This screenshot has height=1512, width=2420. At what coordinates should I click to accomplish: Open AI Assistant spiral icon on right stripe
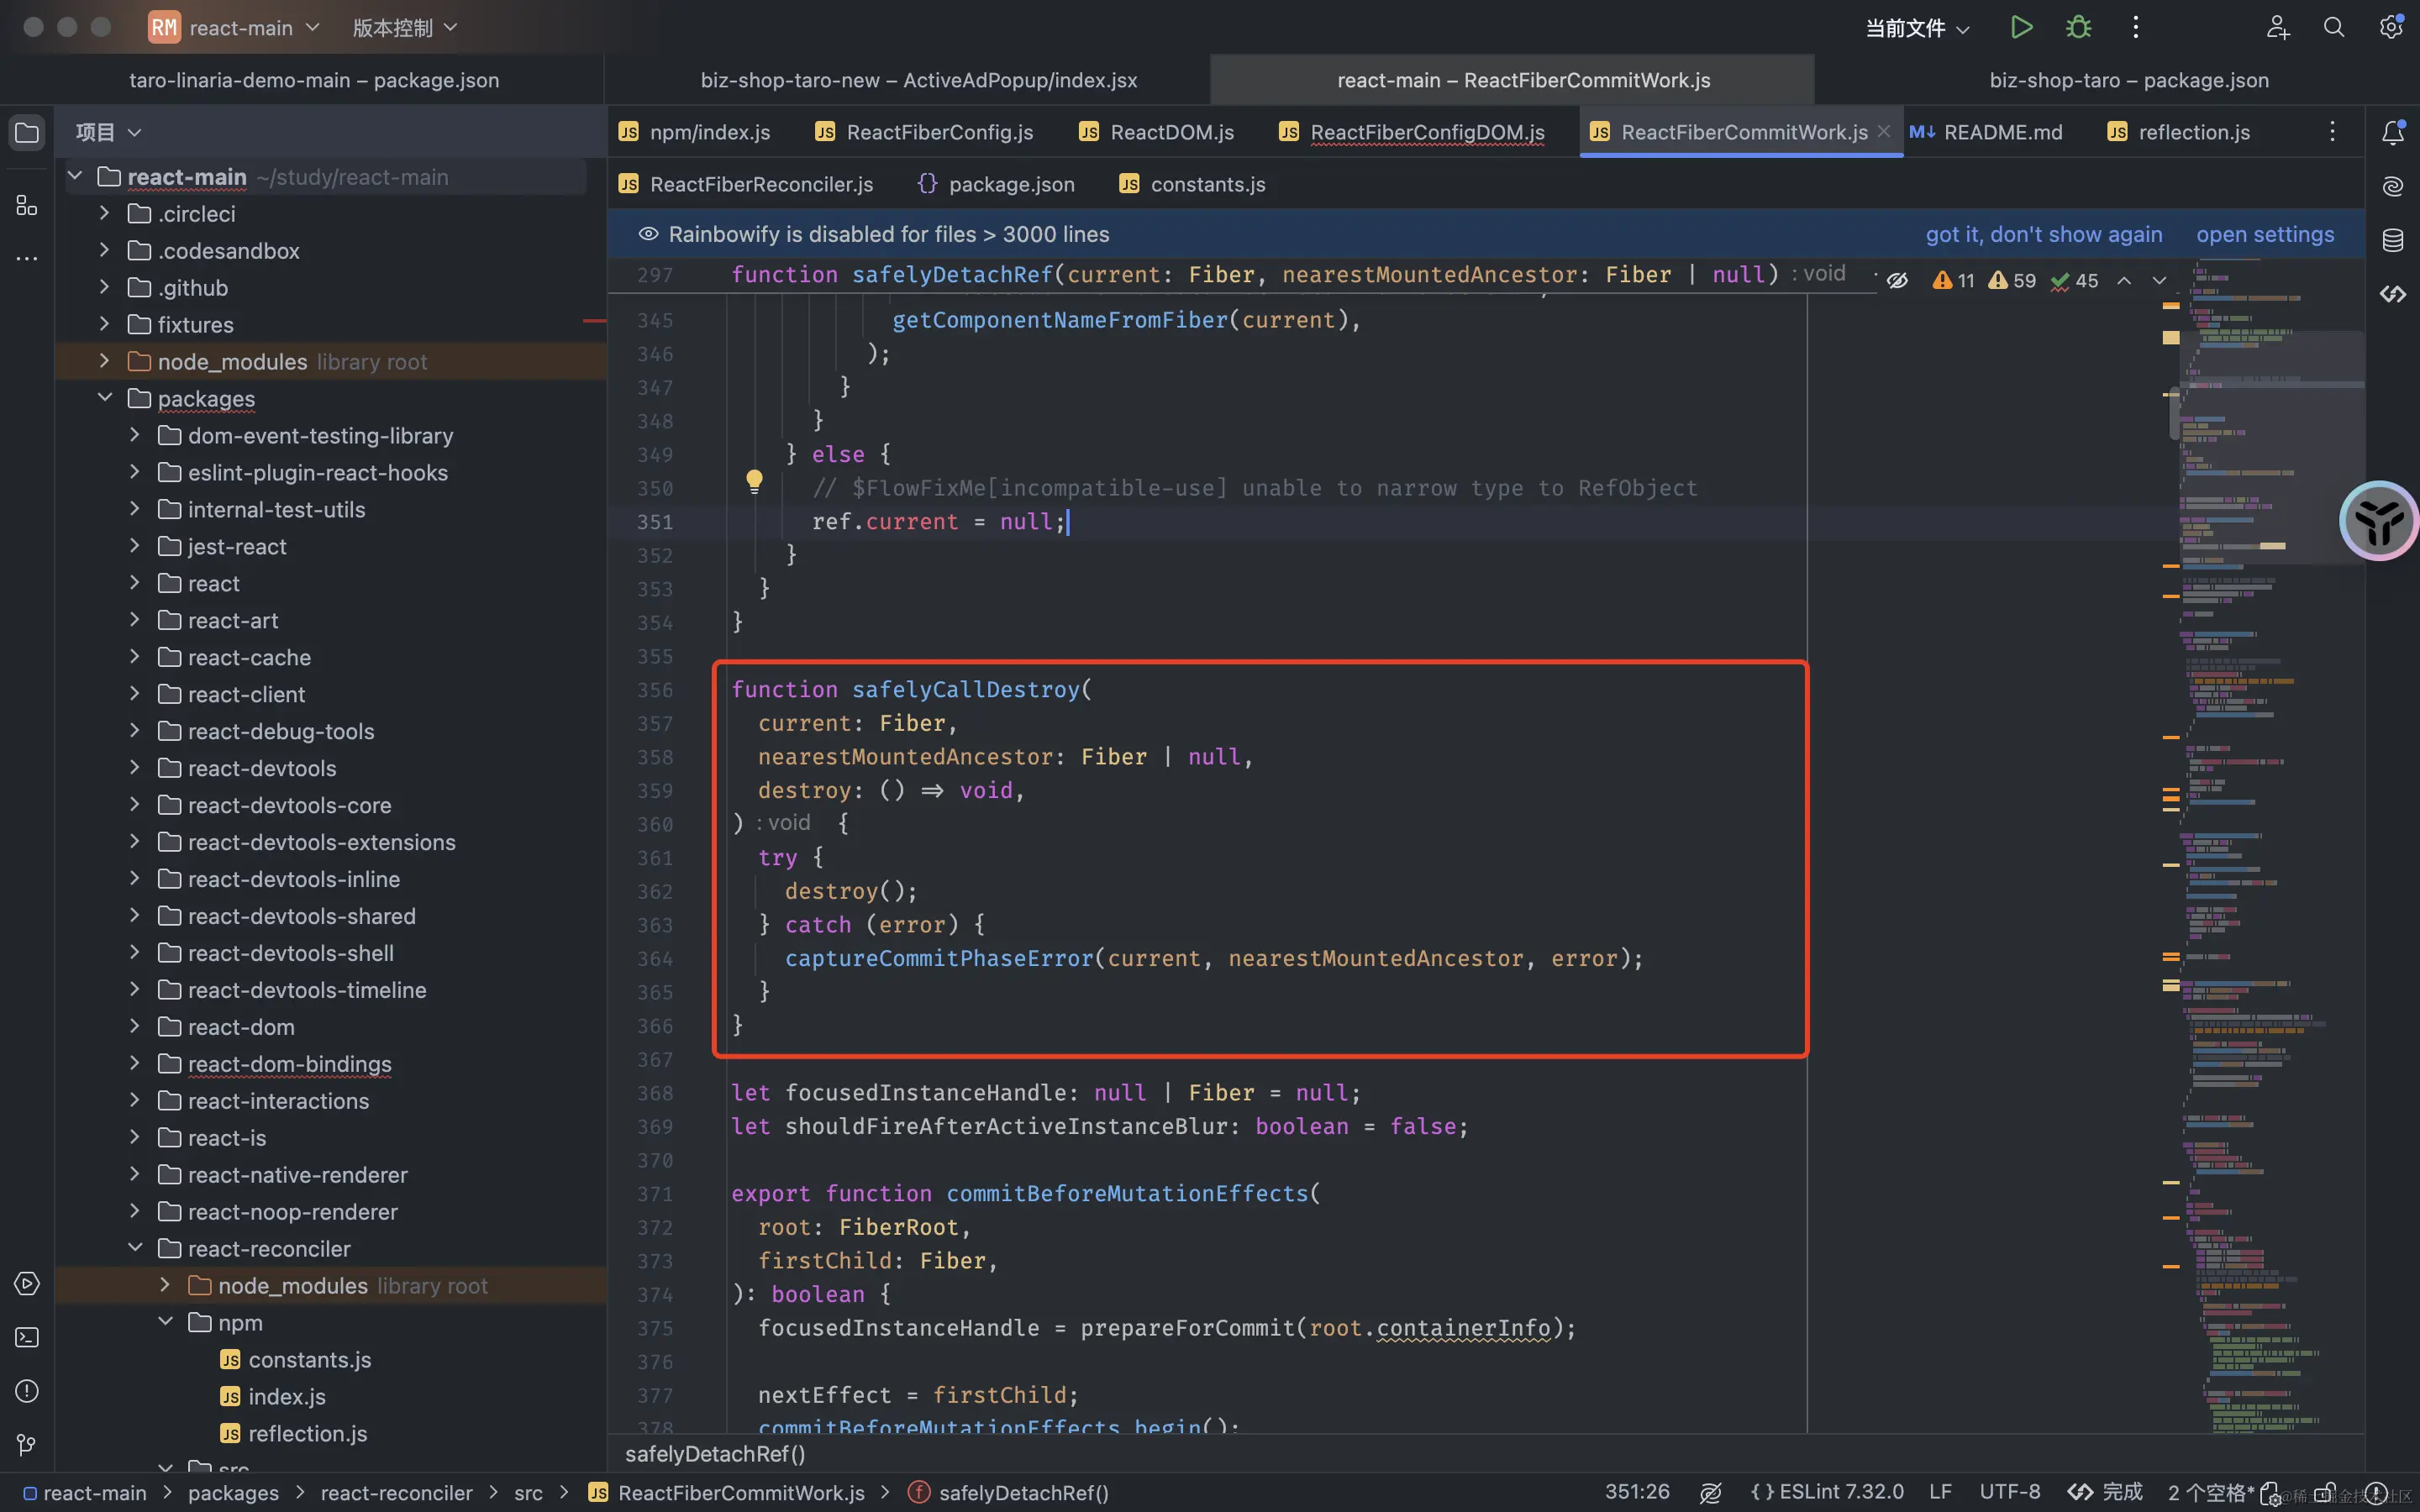[x=2393, y=186]
